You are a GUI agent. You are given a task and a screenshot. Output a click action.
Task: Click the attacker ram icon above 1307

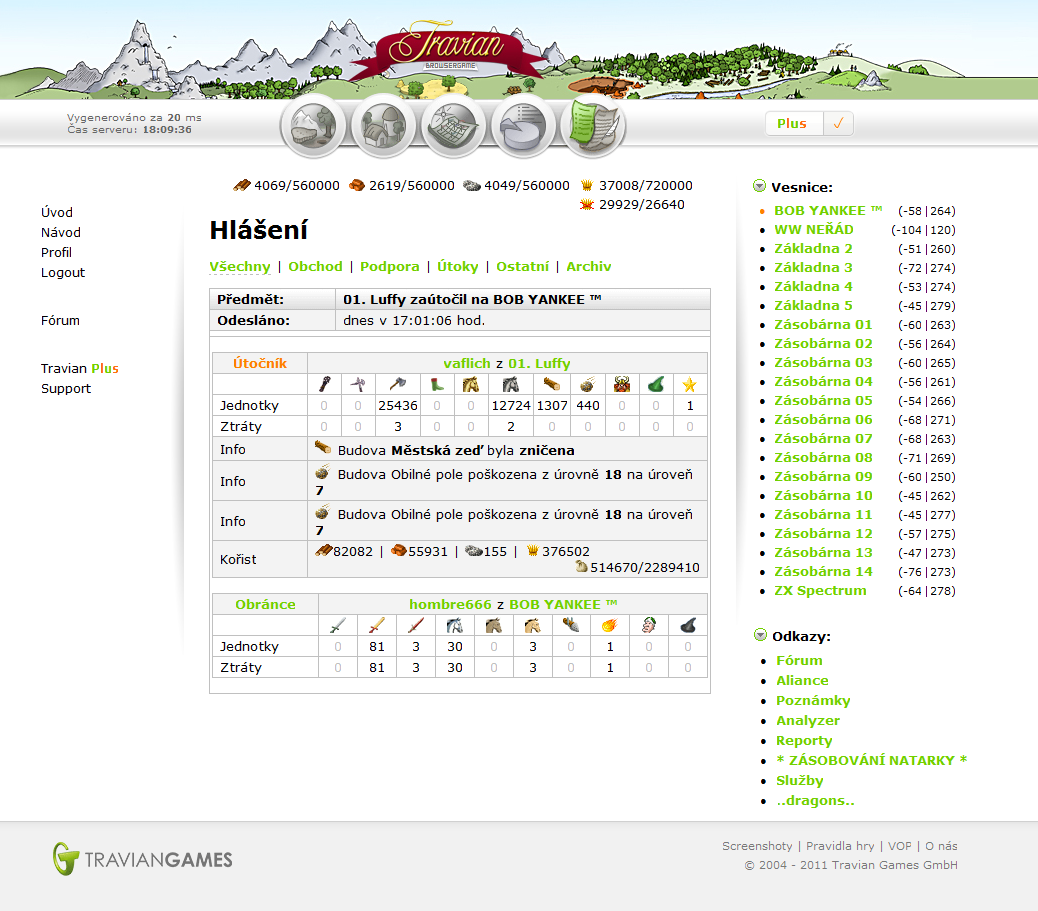tap(551, 384)
